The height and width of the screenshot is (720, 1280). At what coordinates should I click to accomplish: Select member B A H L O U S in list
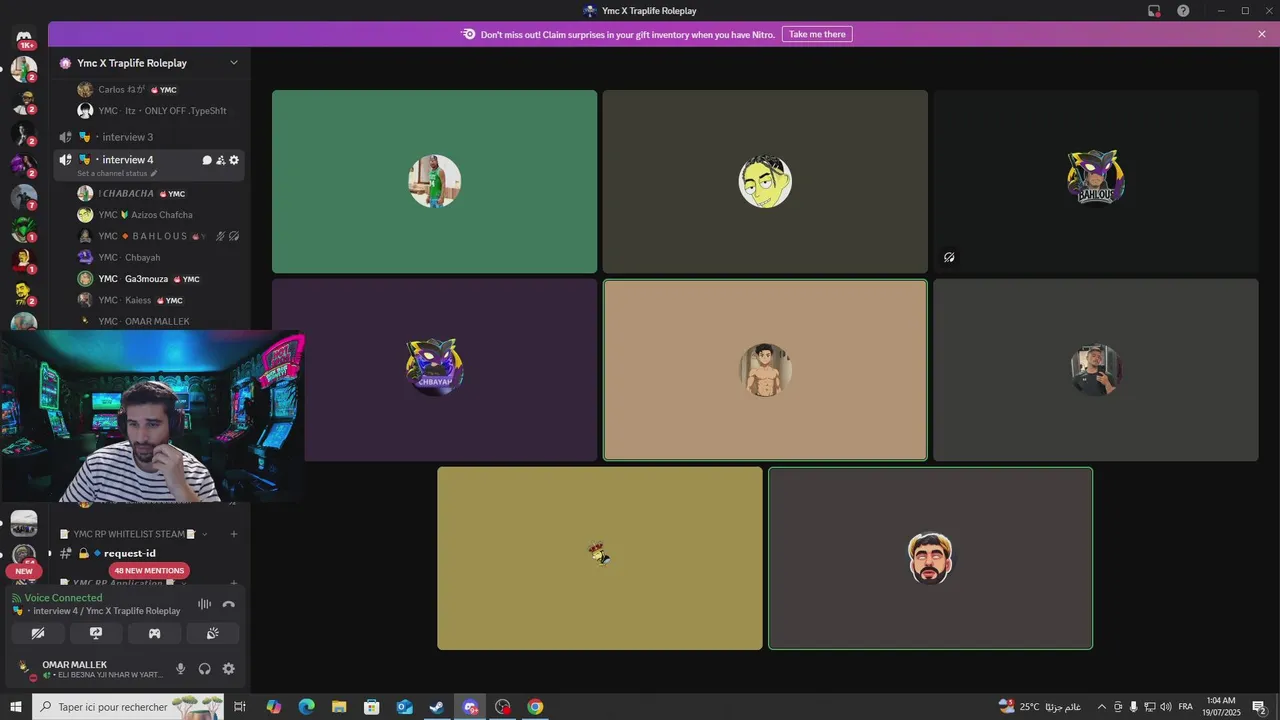148,236
